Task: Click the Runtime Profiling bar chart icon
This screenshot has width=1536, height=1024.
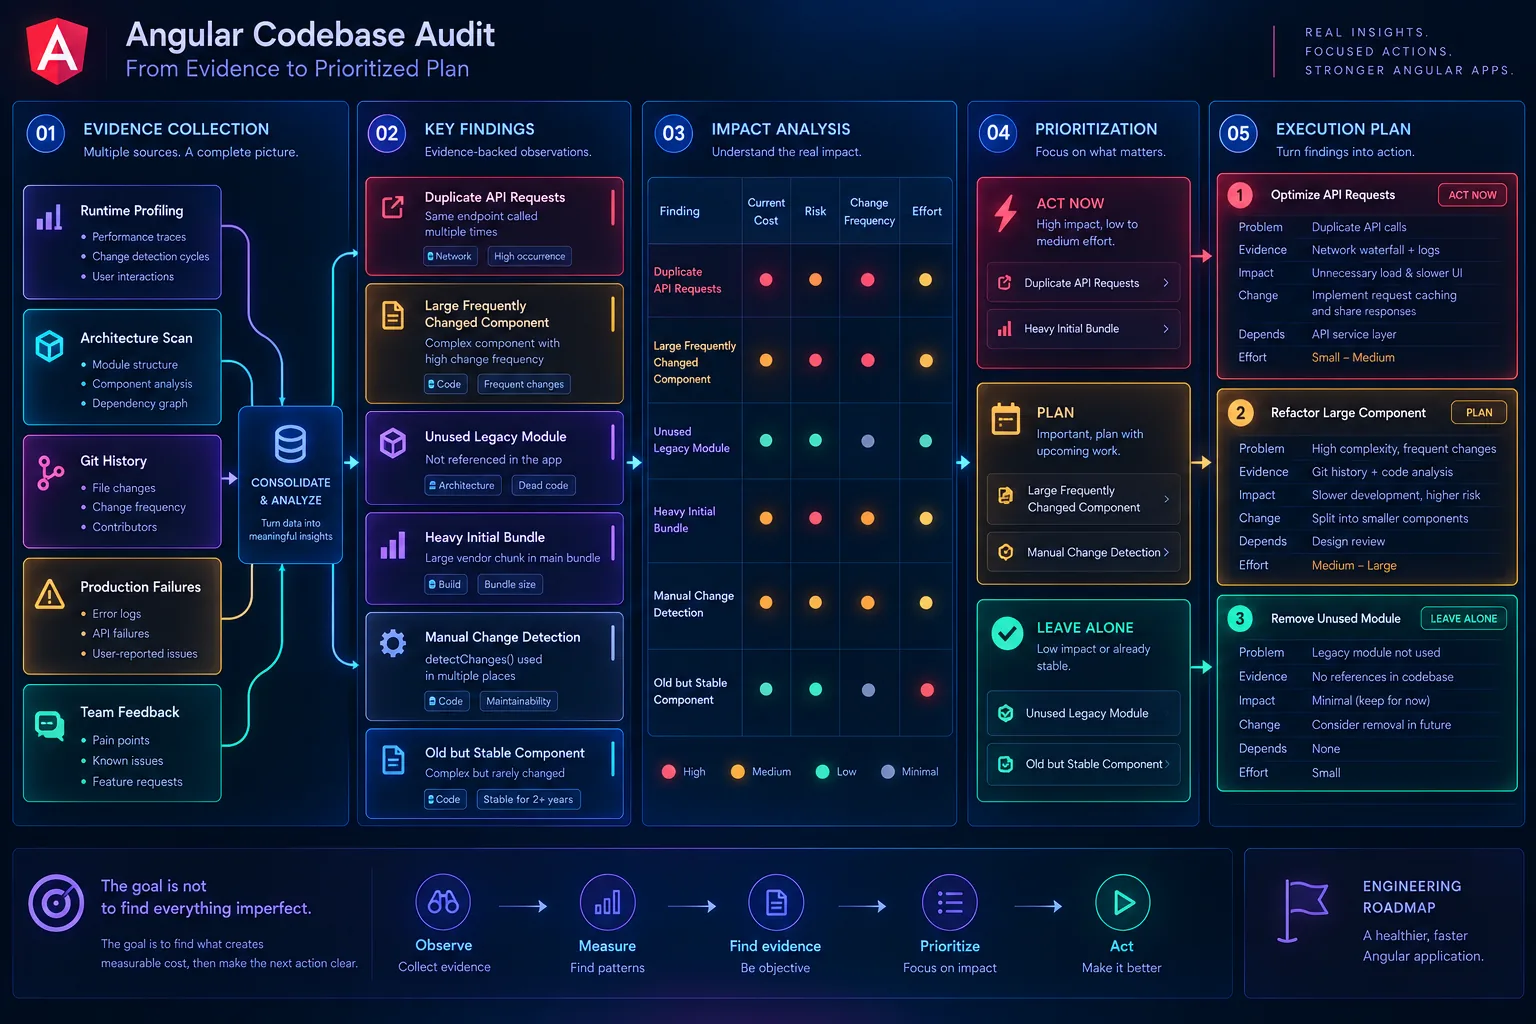Action: [x=49, y=217]
